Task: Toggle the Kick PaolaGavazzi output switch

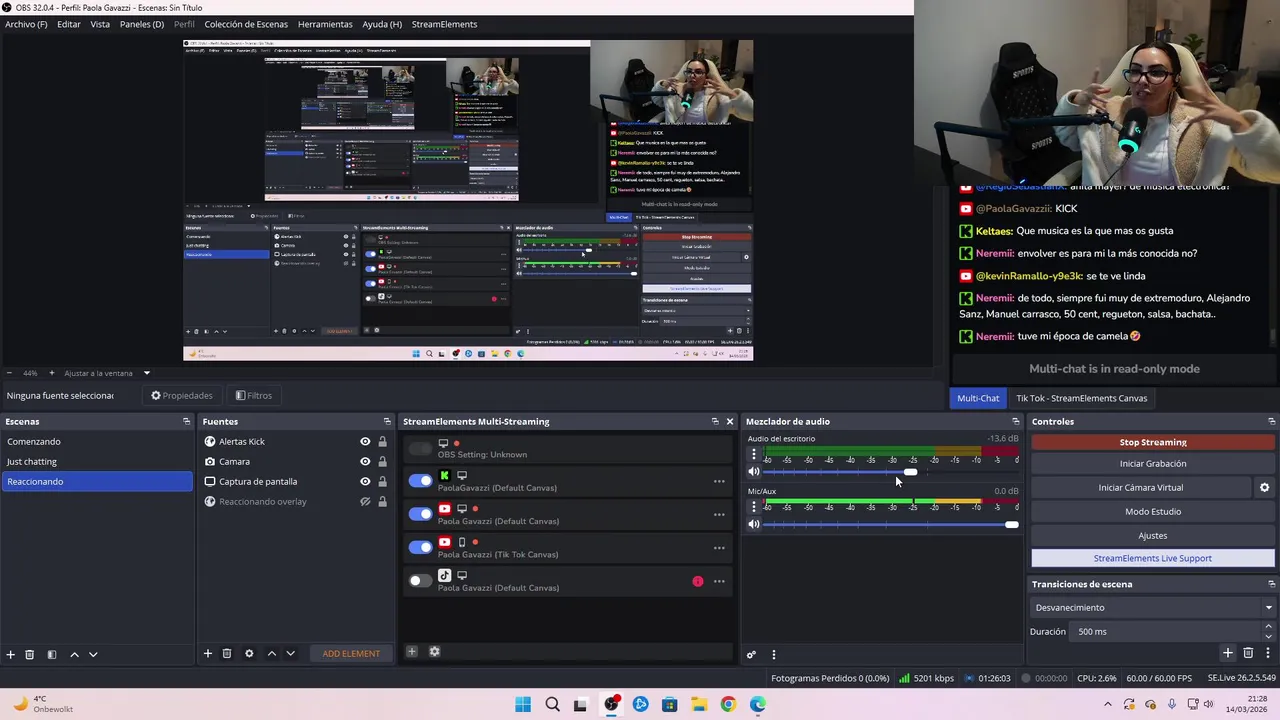Action: point(420,481)
